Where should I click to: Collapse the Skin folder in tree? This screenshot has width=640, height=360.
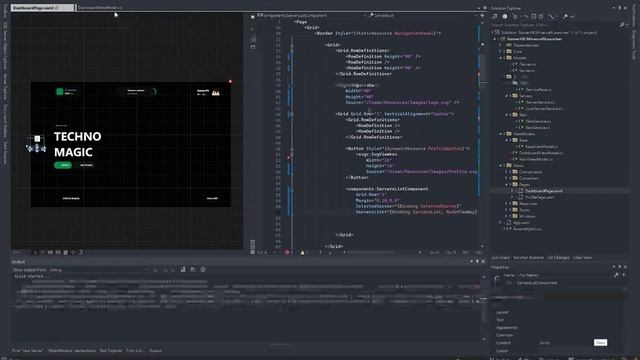506,115
